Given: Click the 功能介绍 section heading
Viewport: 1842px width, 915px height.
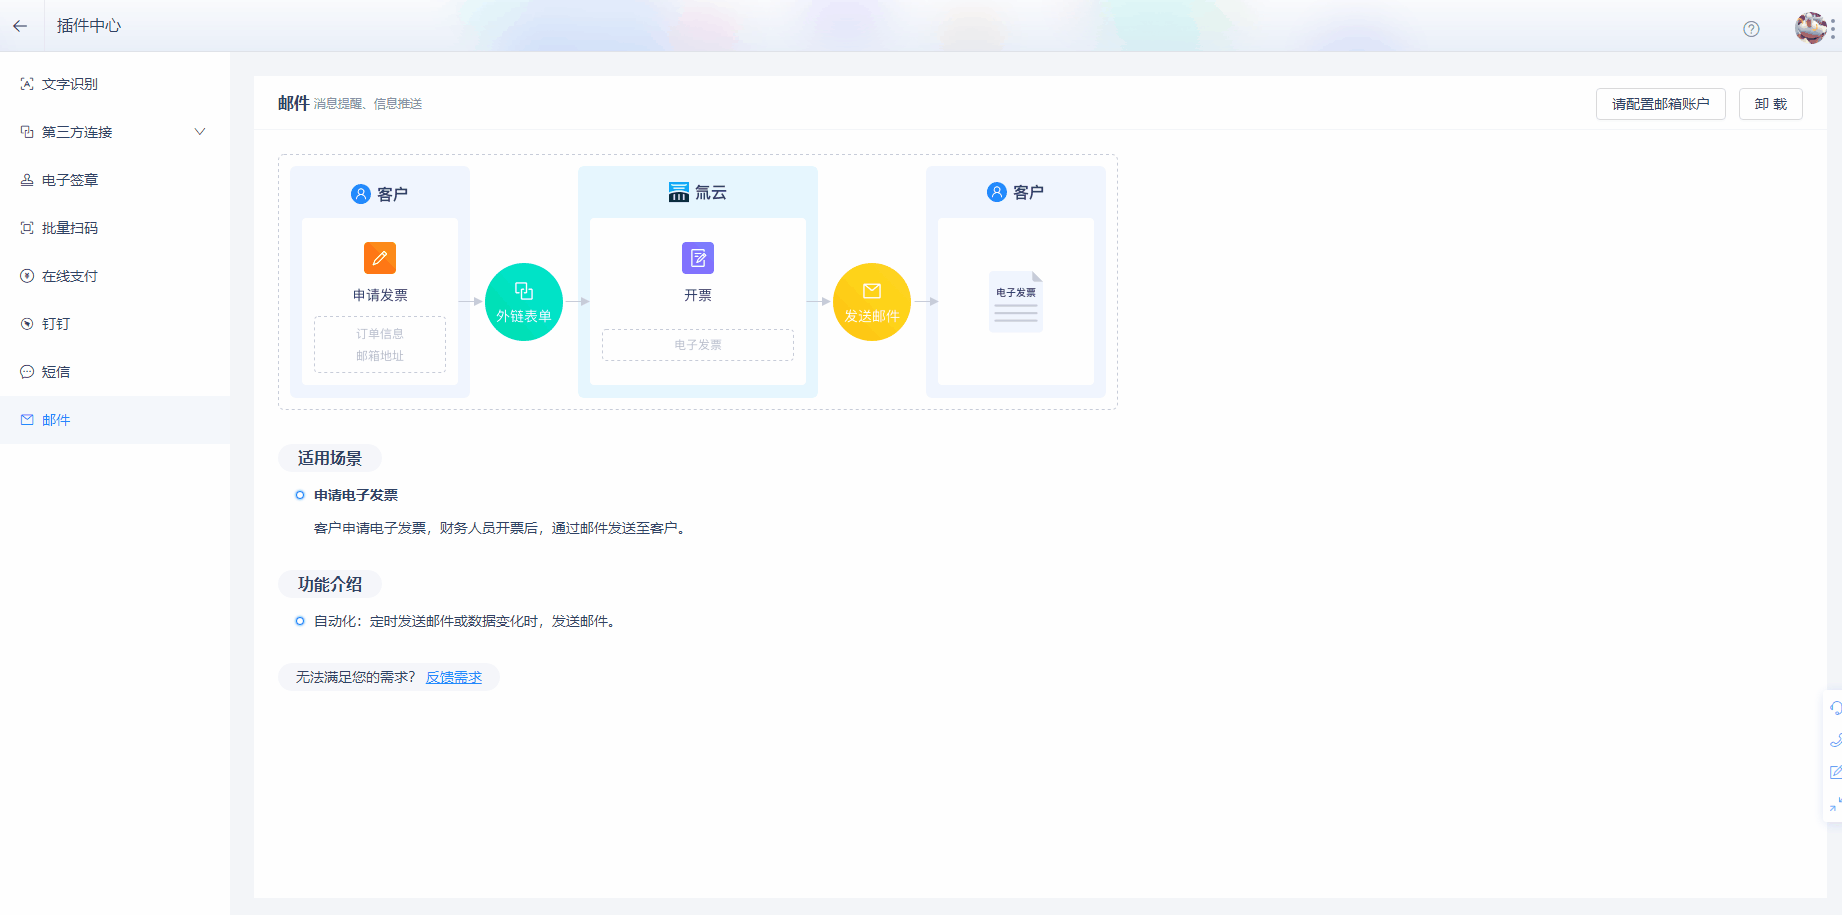Looking at the screenshot, I should pos(330,584).
